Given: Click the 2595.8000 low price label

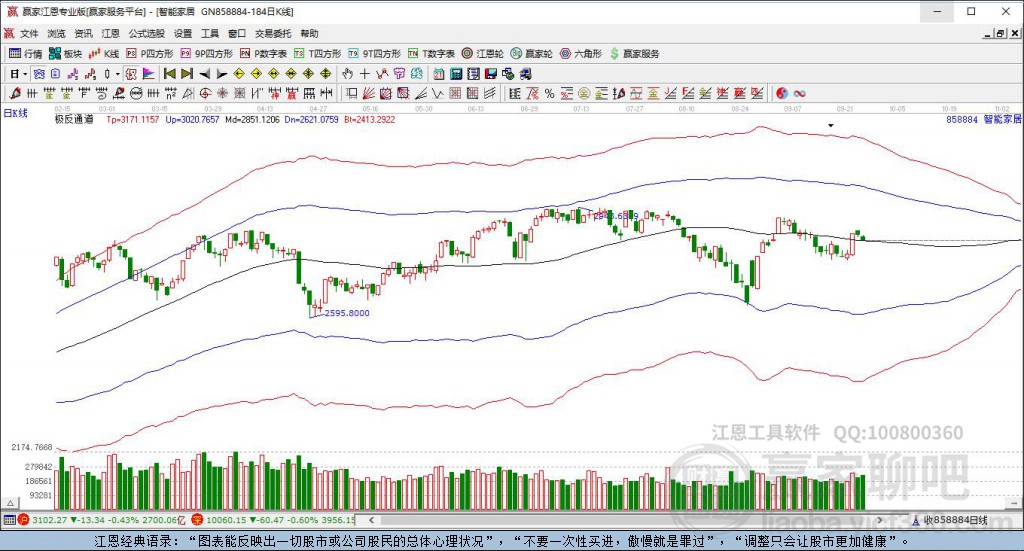Looking at the screenshot, I should pos(347,313).
